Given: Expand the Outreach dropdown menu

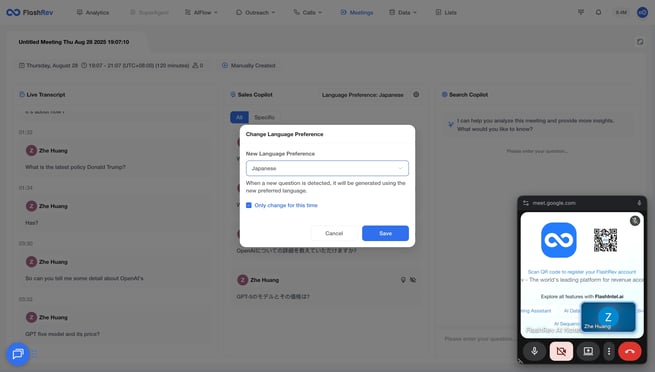Looking at the screenshot, I should 255,13.
